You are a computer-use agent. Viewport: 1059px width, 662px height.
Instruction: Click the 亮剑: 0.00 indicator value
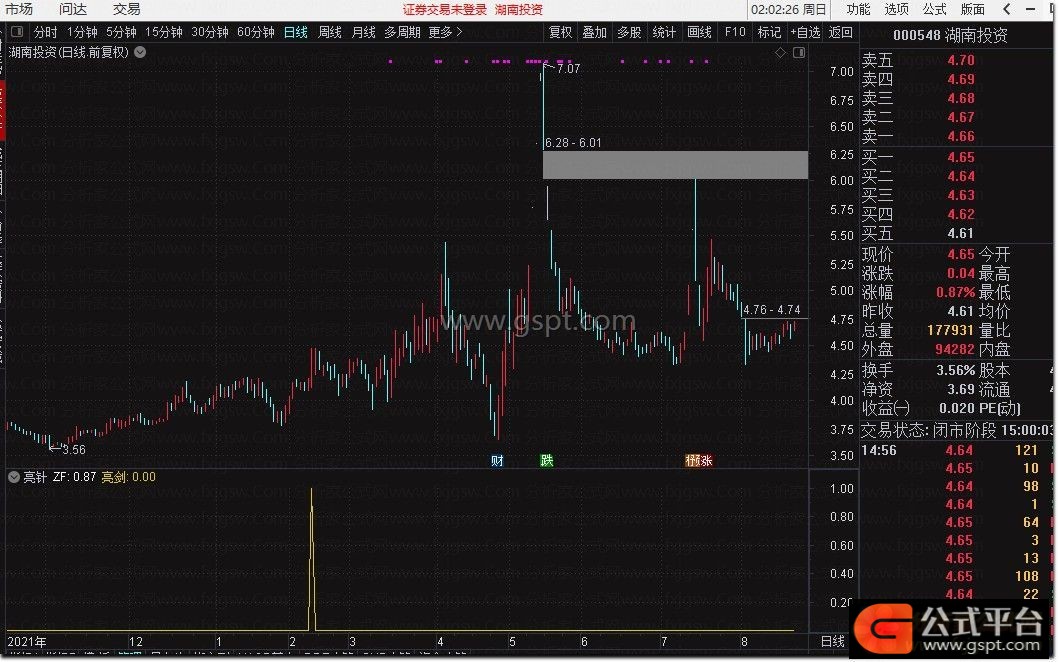click(x=128, y=477)
